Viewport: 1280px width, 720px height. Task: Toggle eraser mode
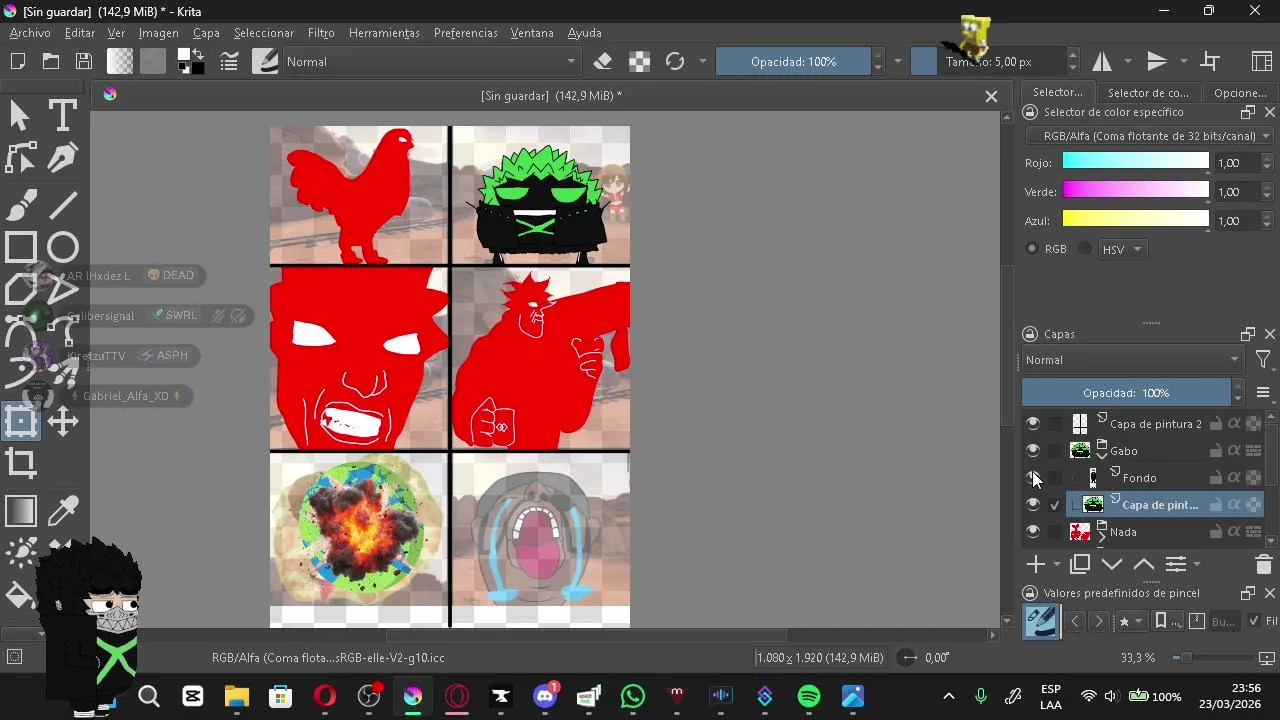pos(602,62)
